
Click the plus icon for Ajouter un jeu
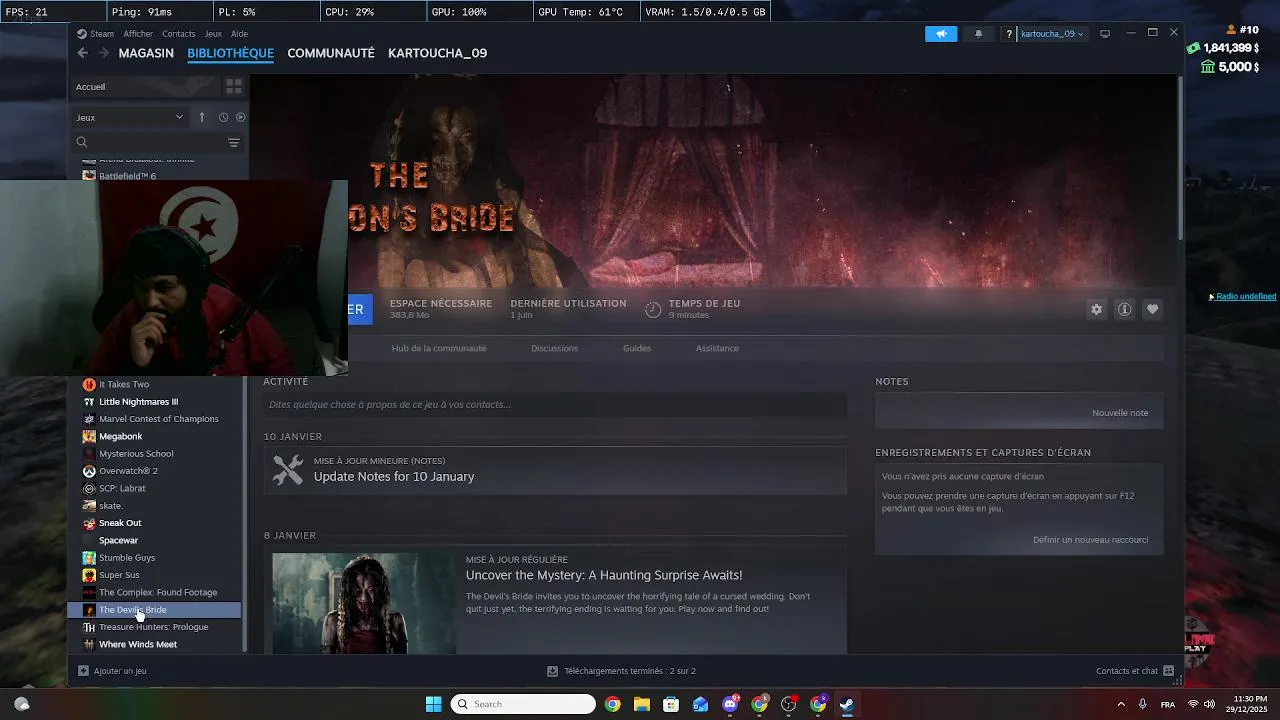point(83,671)
